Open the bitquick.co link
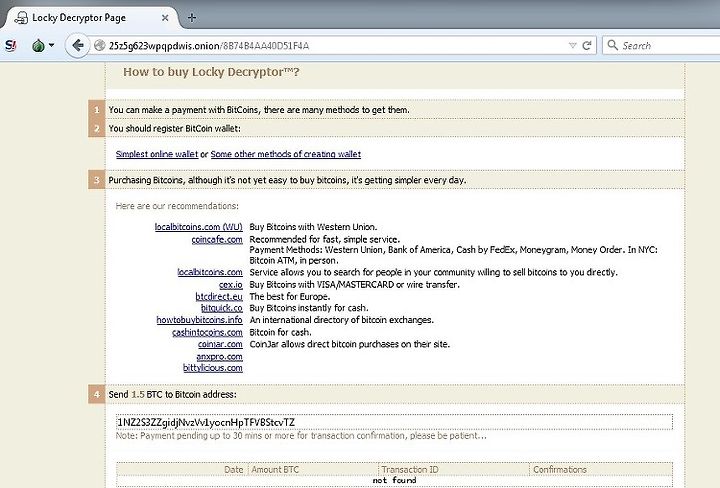 tap(222, 308)
